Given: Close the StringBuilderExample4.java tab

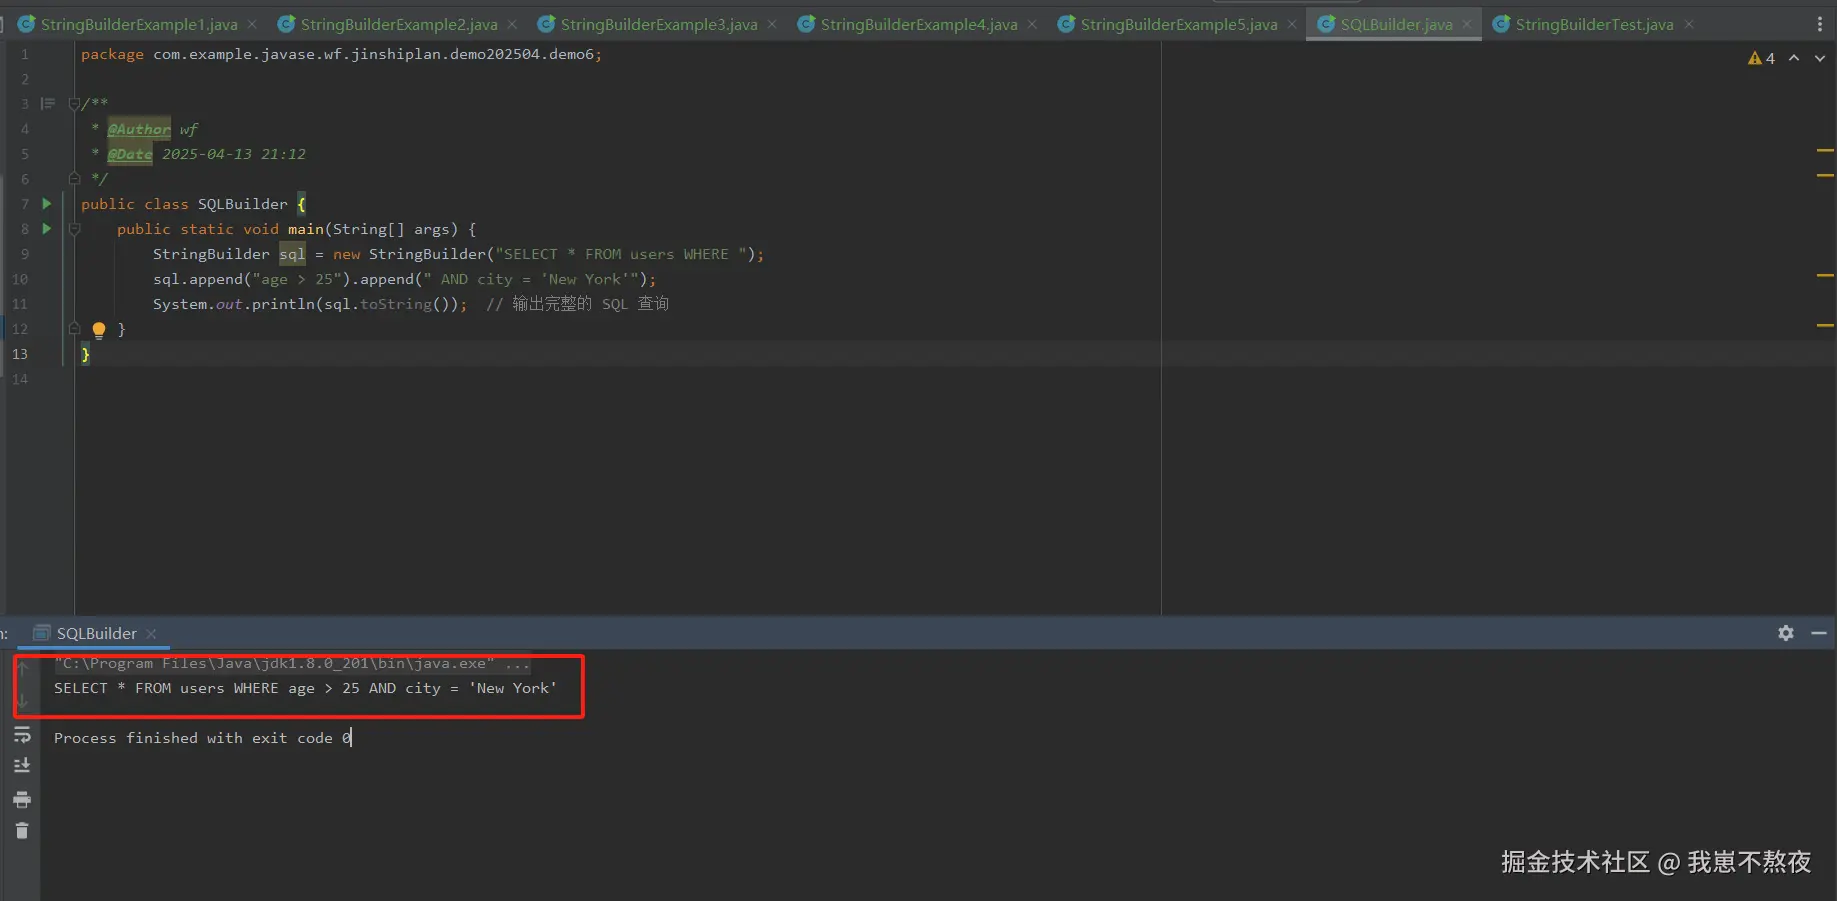Looking at the screenshot, I should coord(1032,24).
